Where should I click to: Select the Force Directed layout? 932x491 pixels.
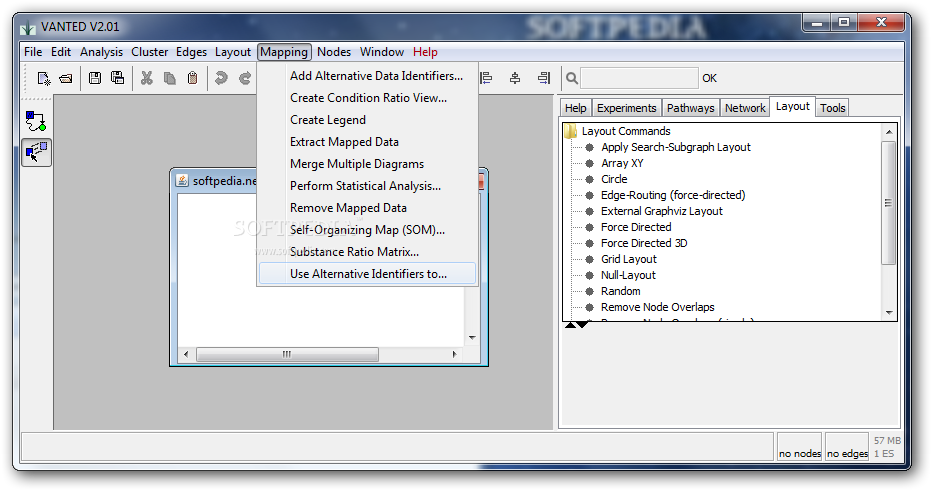[x=636, y=227]
